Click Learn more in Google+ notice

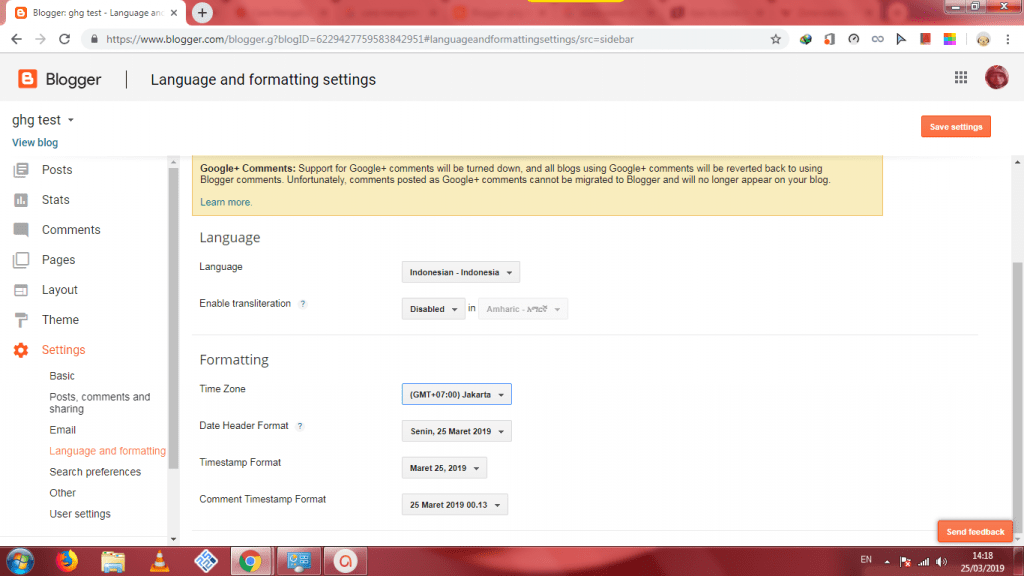tap(226, 202)
